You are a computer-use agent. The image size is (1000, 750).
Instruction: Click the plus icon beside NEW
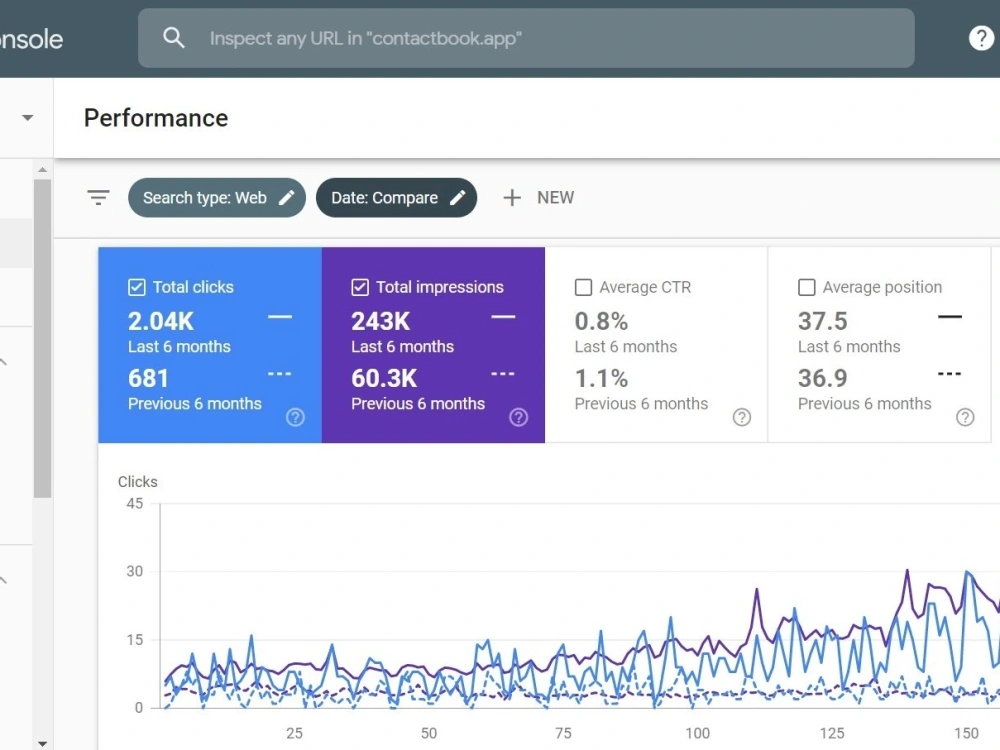(x=511, y=198)
